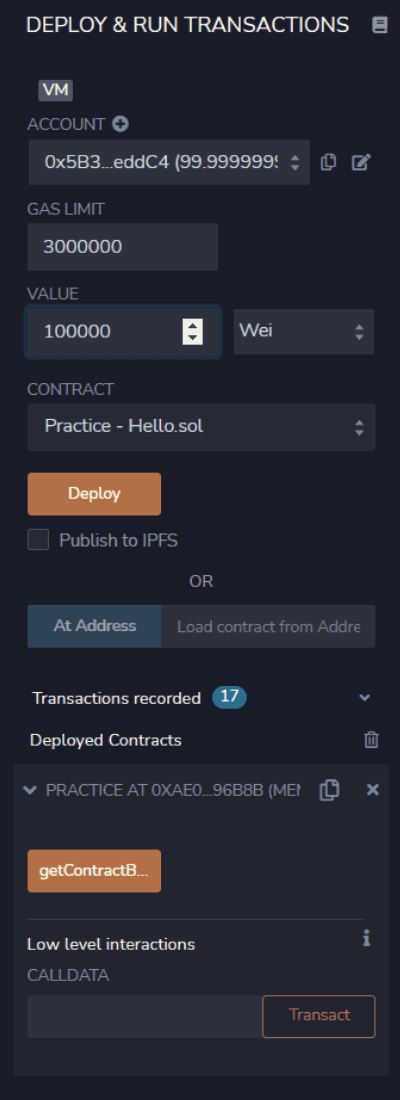Click the At Address button
This screenshot has height=1100, width=400.
click(95, 626)
